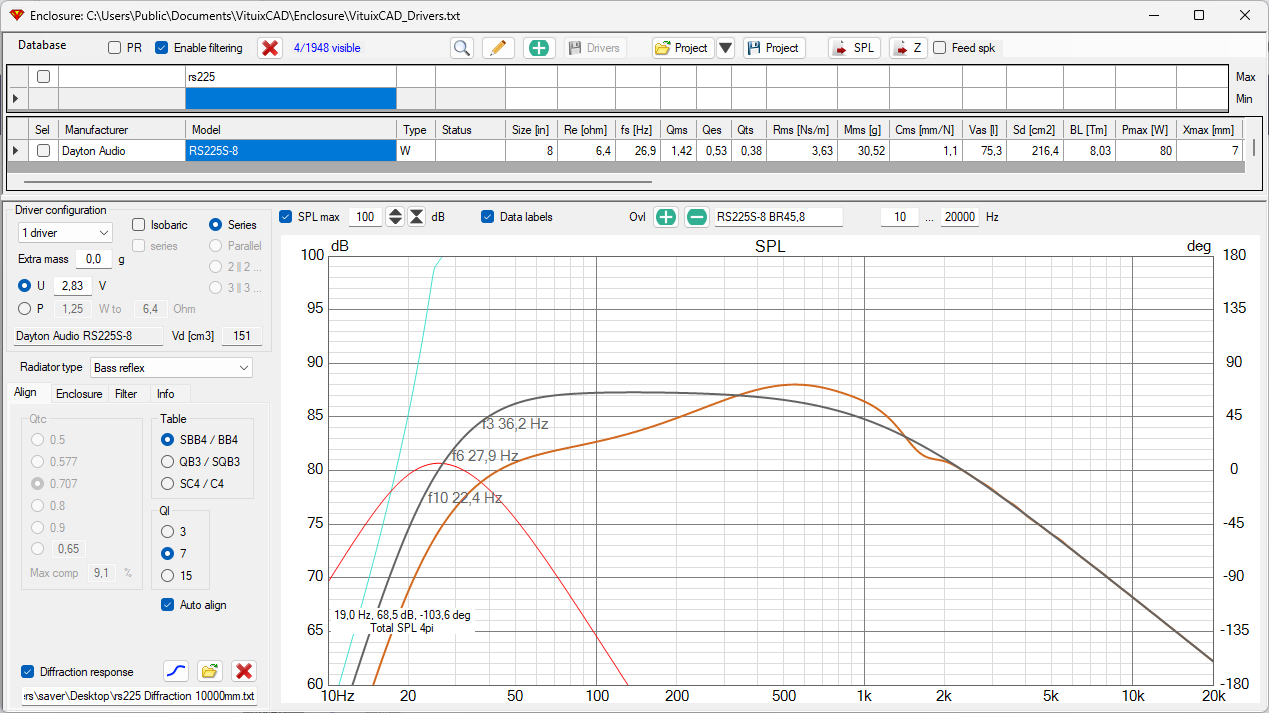Open the 1 driver count dropdown
This screenshot has width=1269, height=713.
coord(65,232)
